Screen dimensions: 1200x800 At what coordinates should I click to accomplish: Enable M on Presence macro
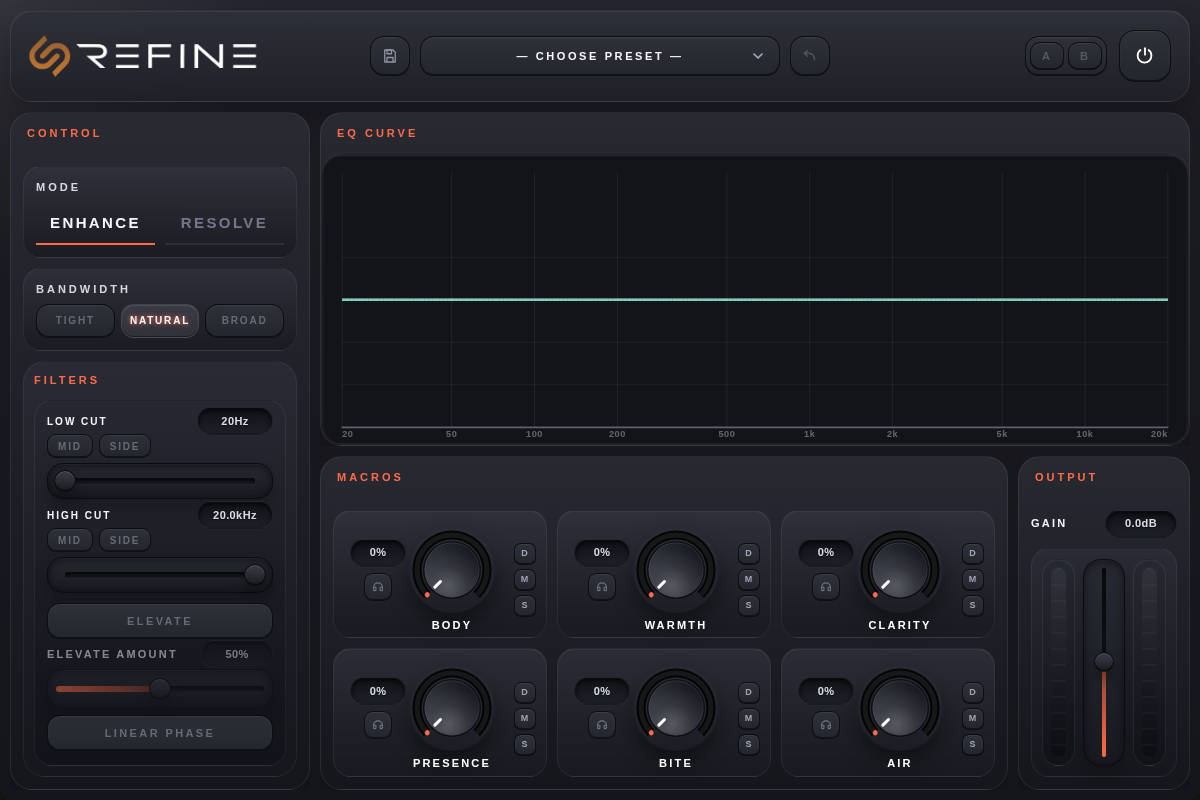[x=525, y=718]
